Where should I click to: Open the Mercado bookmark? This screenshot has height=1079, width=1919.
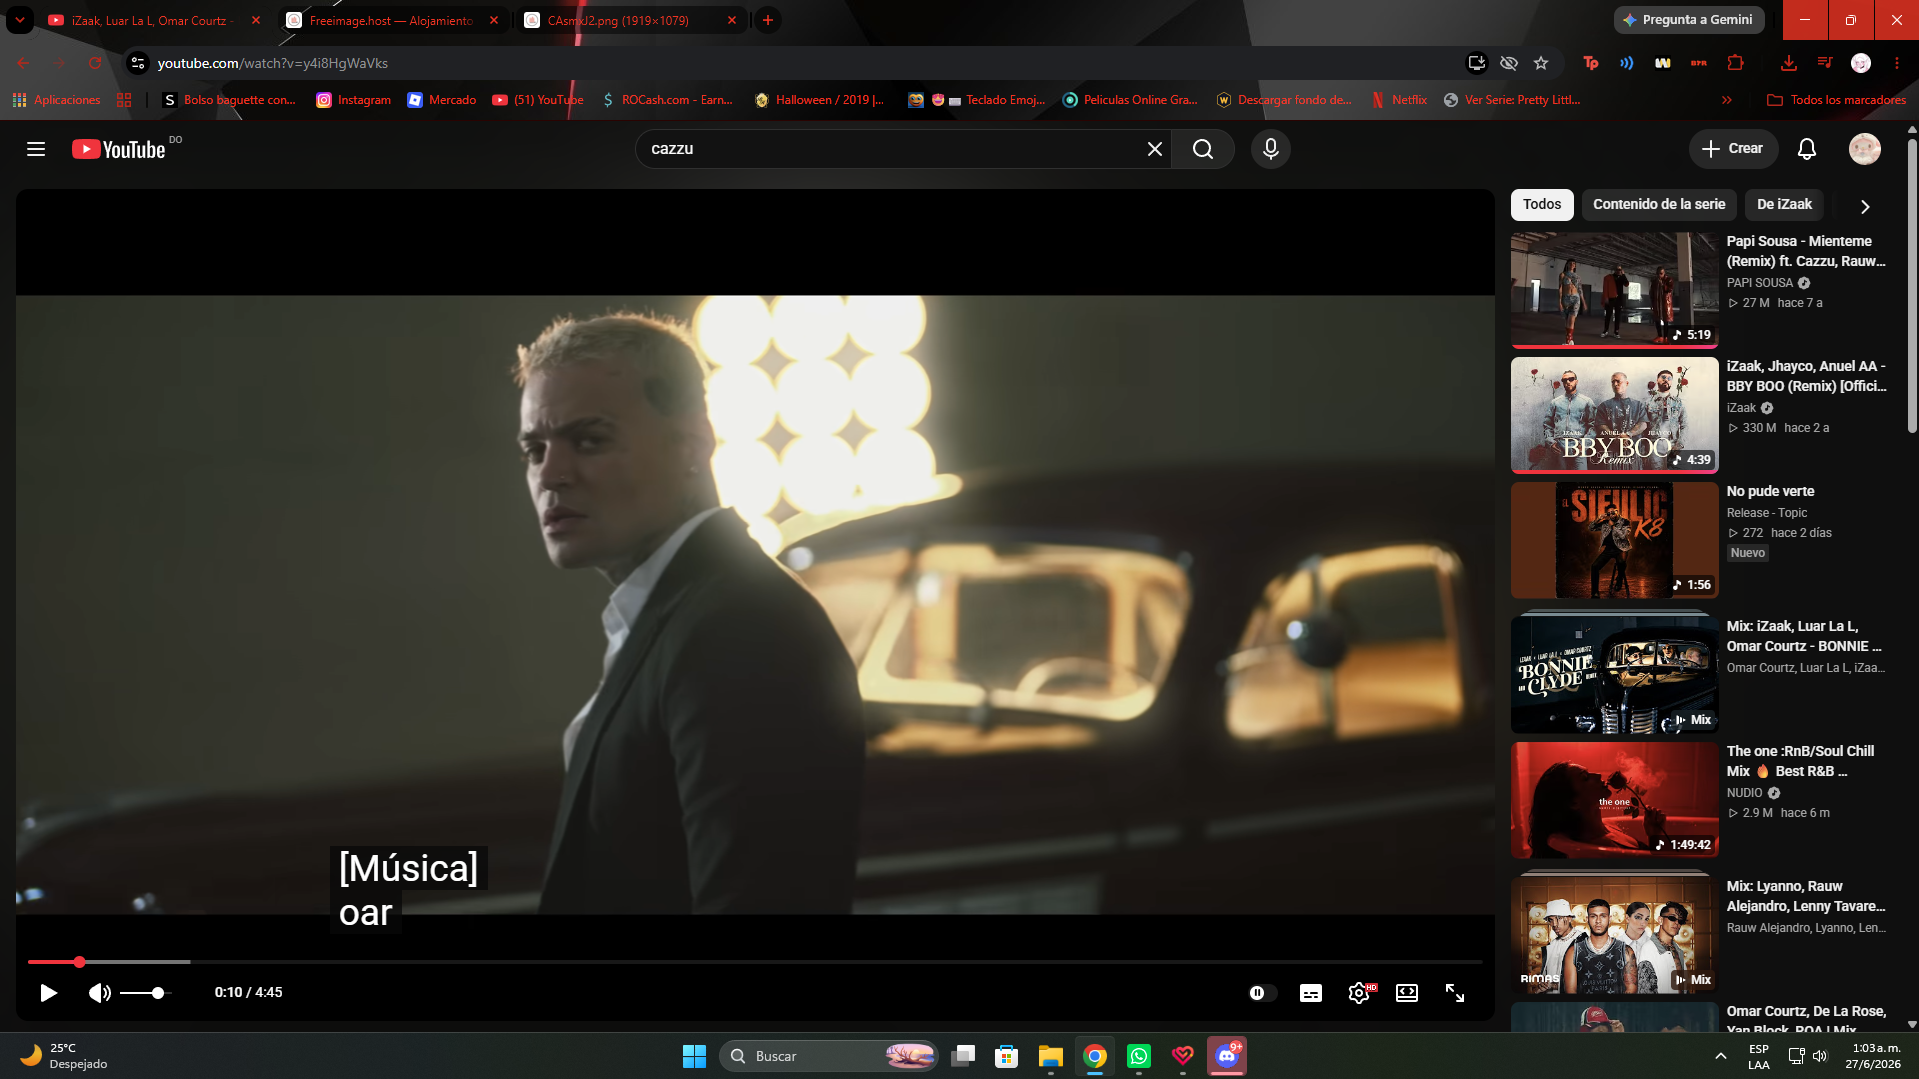(x=441, y=100)
